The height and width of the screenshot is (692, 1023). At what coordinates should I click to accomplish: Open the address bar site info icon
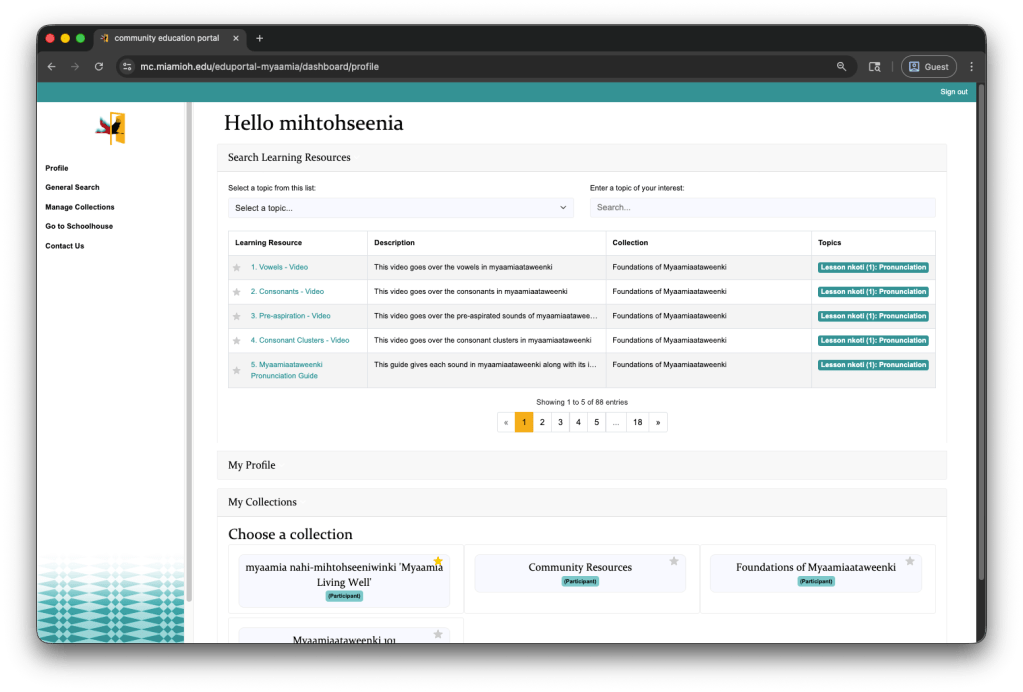tap(126, 66)
